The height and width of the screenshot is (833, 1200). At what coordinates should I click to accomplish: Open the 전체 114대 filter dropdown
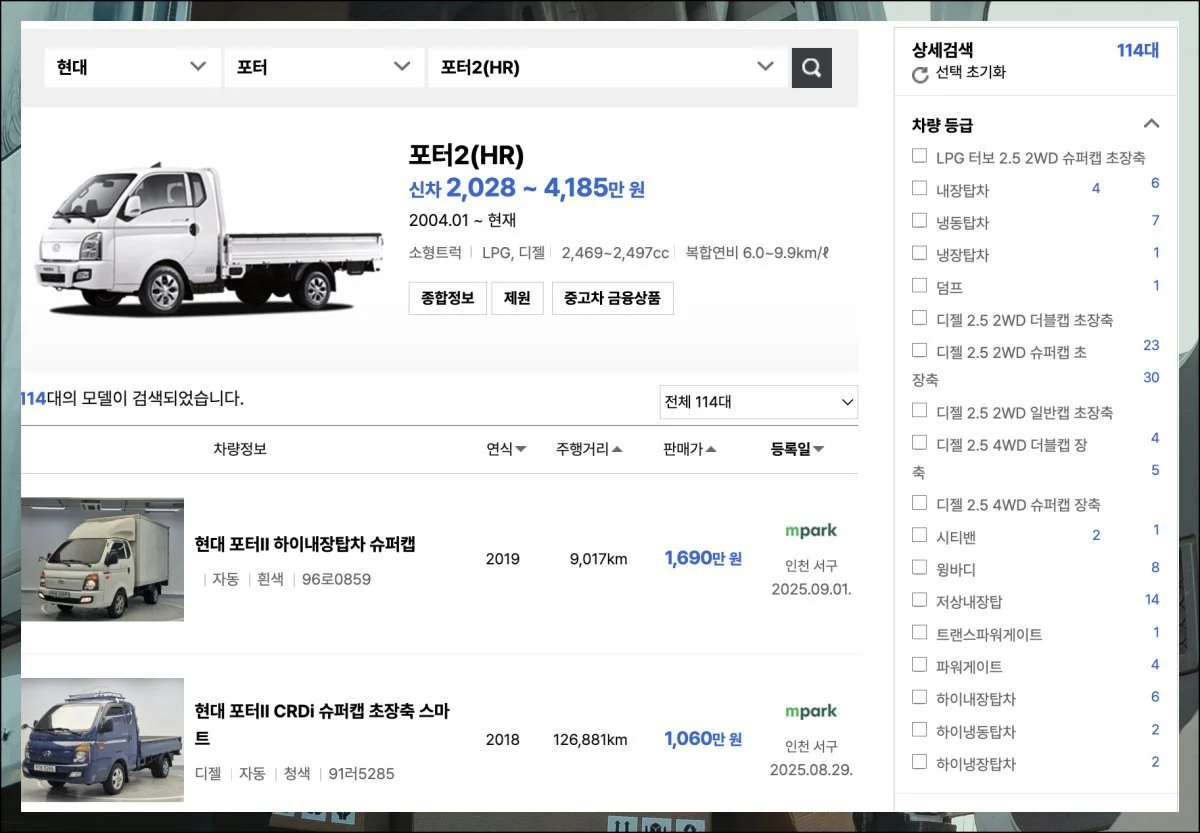point(759,402)
